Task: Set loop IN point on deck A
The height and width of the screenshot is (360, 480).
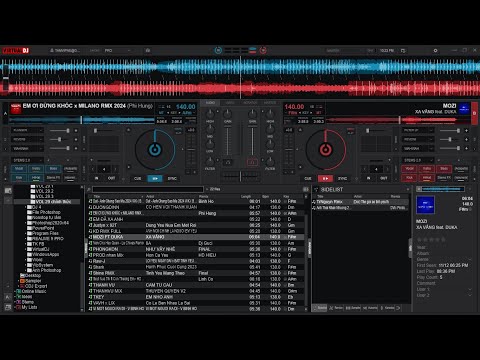Action: pos(97,178)
